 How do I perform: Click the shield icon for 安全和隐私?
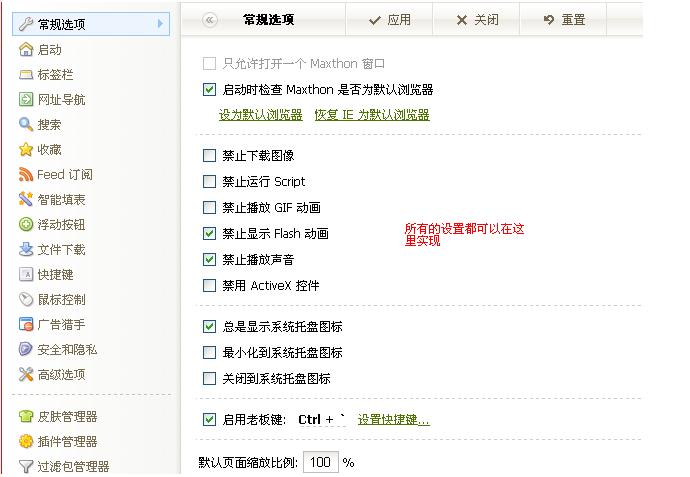[x=26, y=349]
